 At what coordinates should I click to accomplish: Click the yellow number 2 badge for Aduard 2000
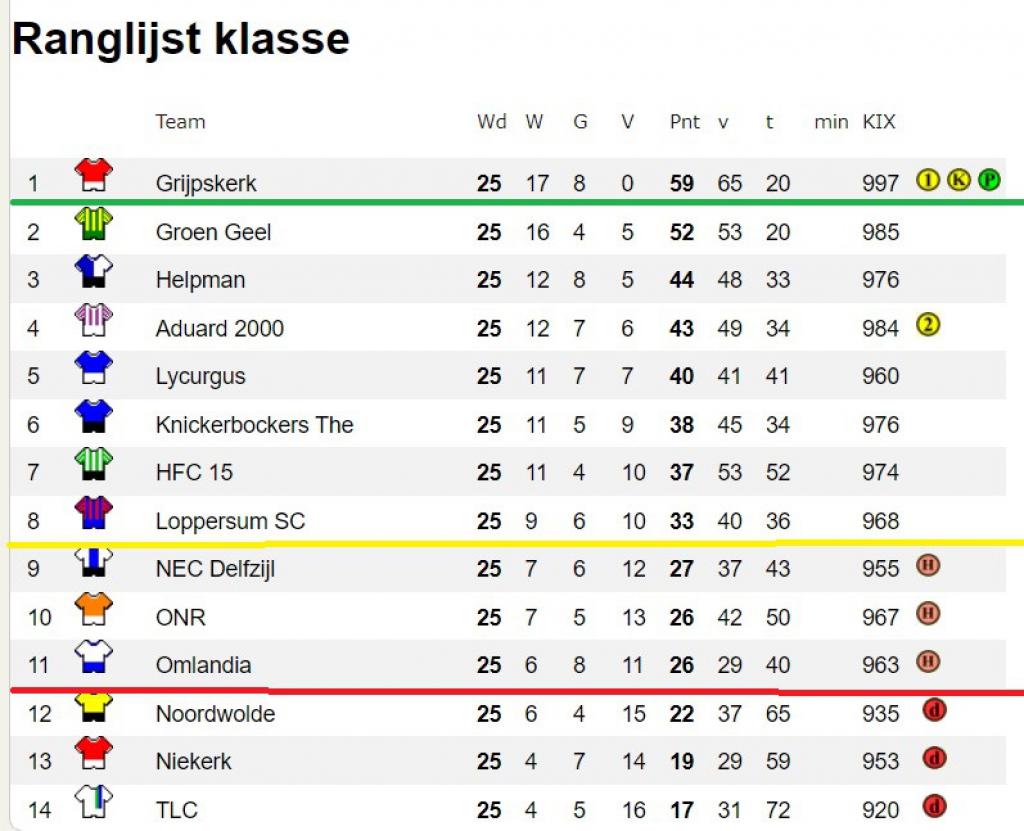[927, 324]
